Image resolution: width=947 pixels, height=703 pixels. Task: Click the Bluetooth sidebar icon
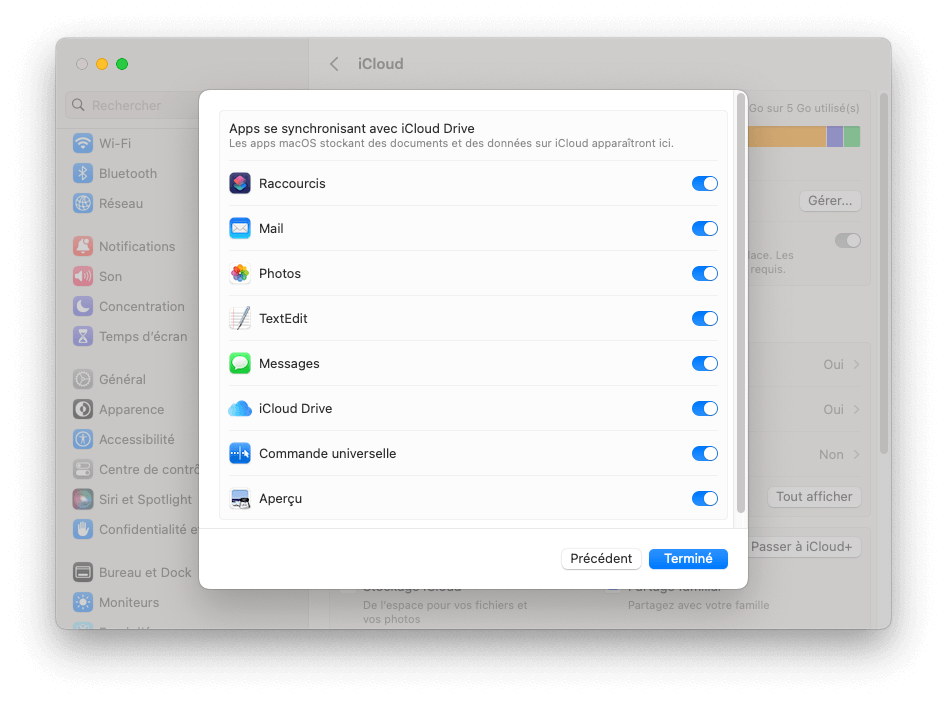pos(83,173)
